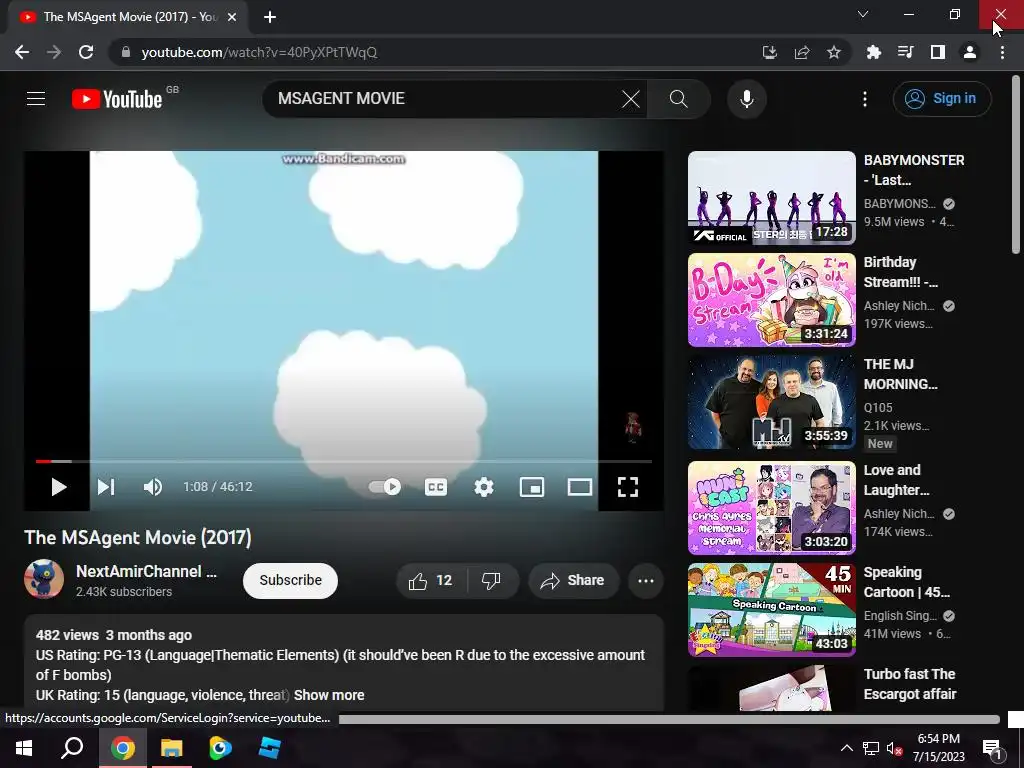This screenshot has height=768, width=1024.
Task: Open volume tray icon
Action: coord(893,748)
